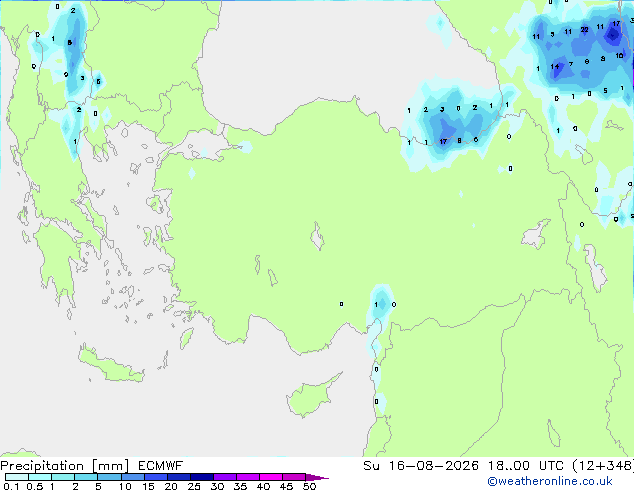Viewport: 634px width, 490px height.
Task: Click the 5–10 mm blue legend swatch
Action: click(109, 477)
